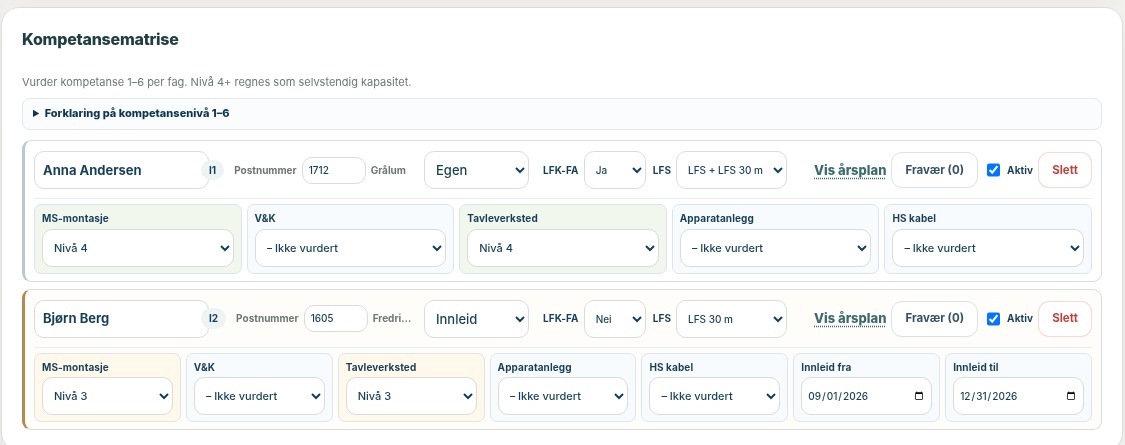Click the I2 badge beside Bjørn Berg
The image size is (1125, 445).
click(213, 319)
